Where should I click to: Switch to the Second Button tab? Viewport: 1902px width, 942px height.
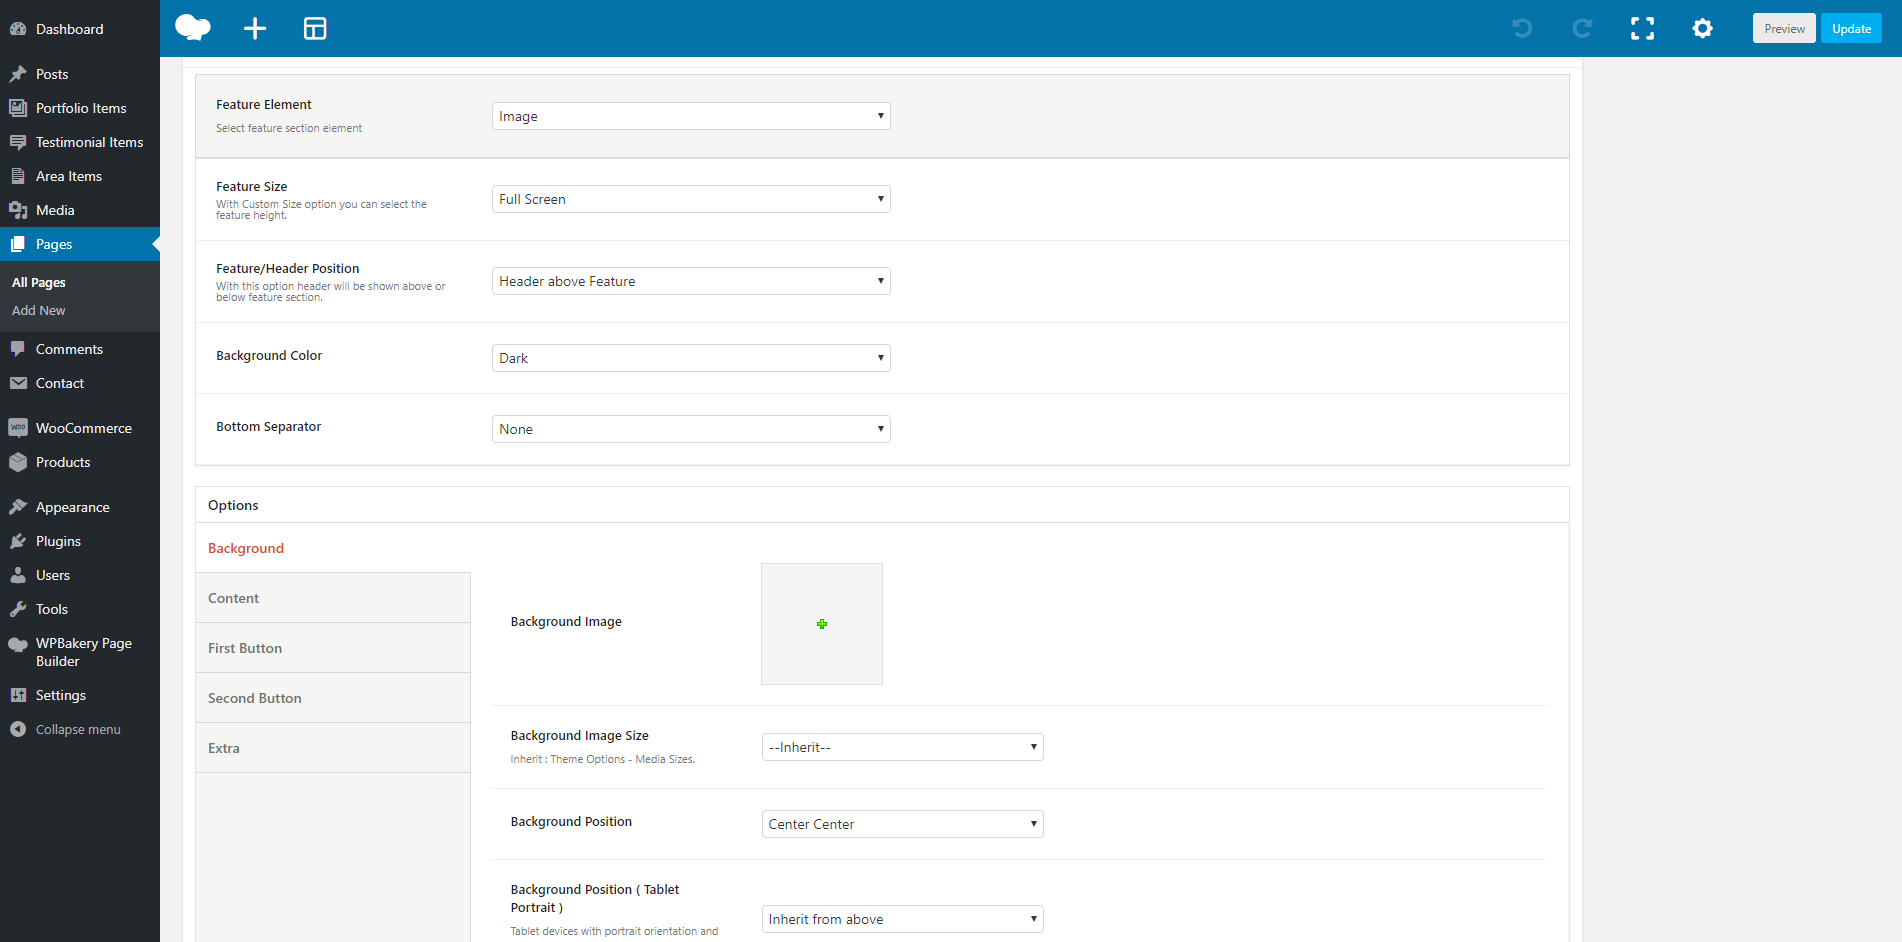tap(333, 698)
